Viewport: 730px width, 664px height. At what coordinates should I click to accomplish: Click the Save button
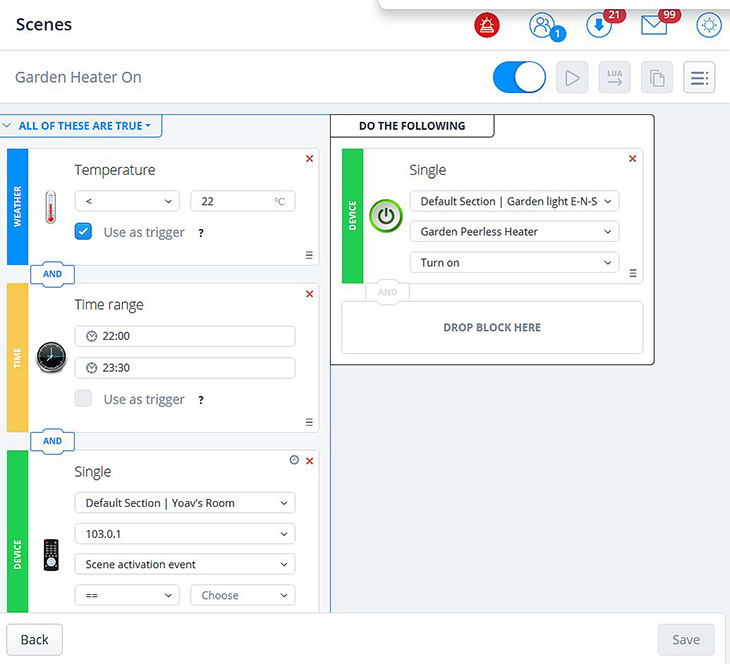[686, 640]
